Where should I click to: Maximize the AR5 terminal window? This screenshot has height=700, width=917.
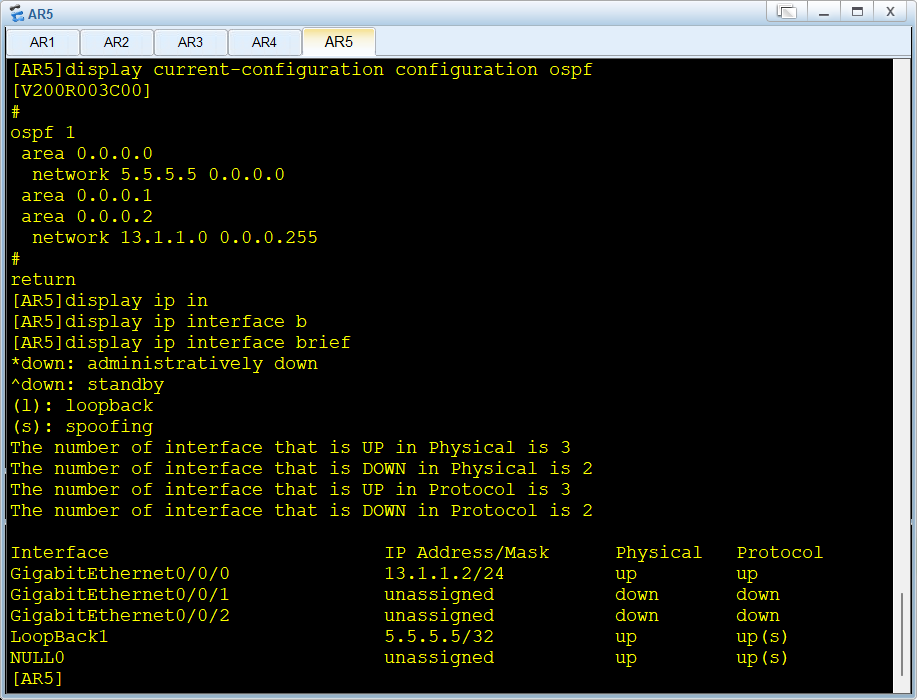tap(857, 12)
